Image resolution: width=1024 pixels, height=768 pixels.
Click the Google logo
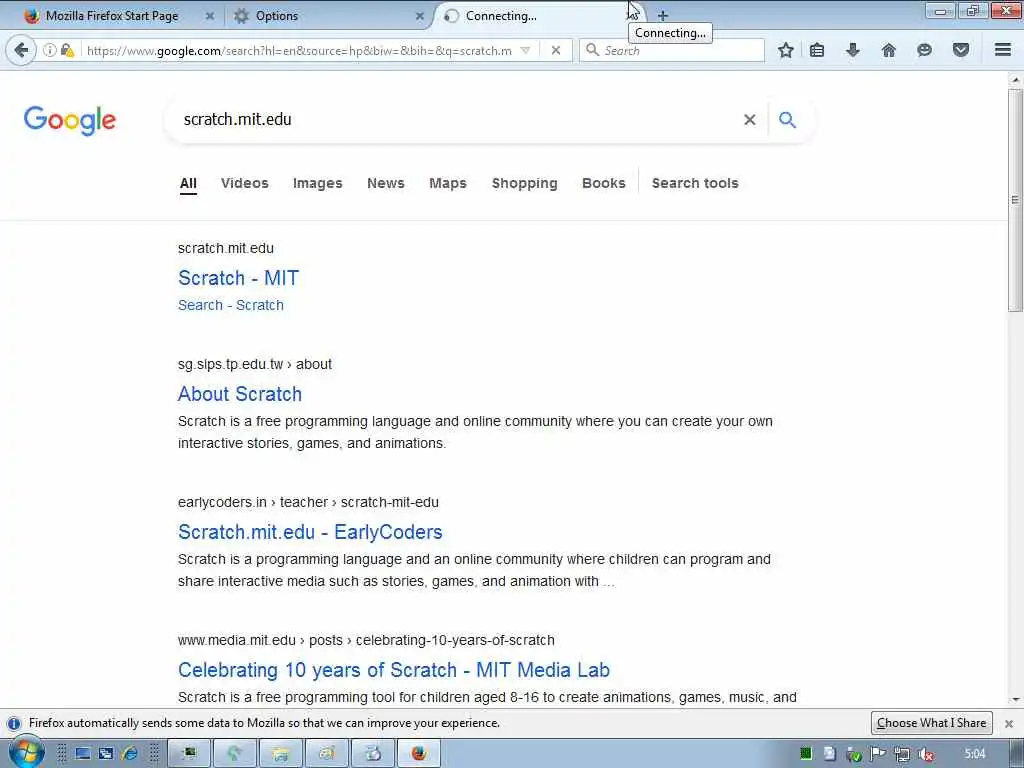[70, 121]
